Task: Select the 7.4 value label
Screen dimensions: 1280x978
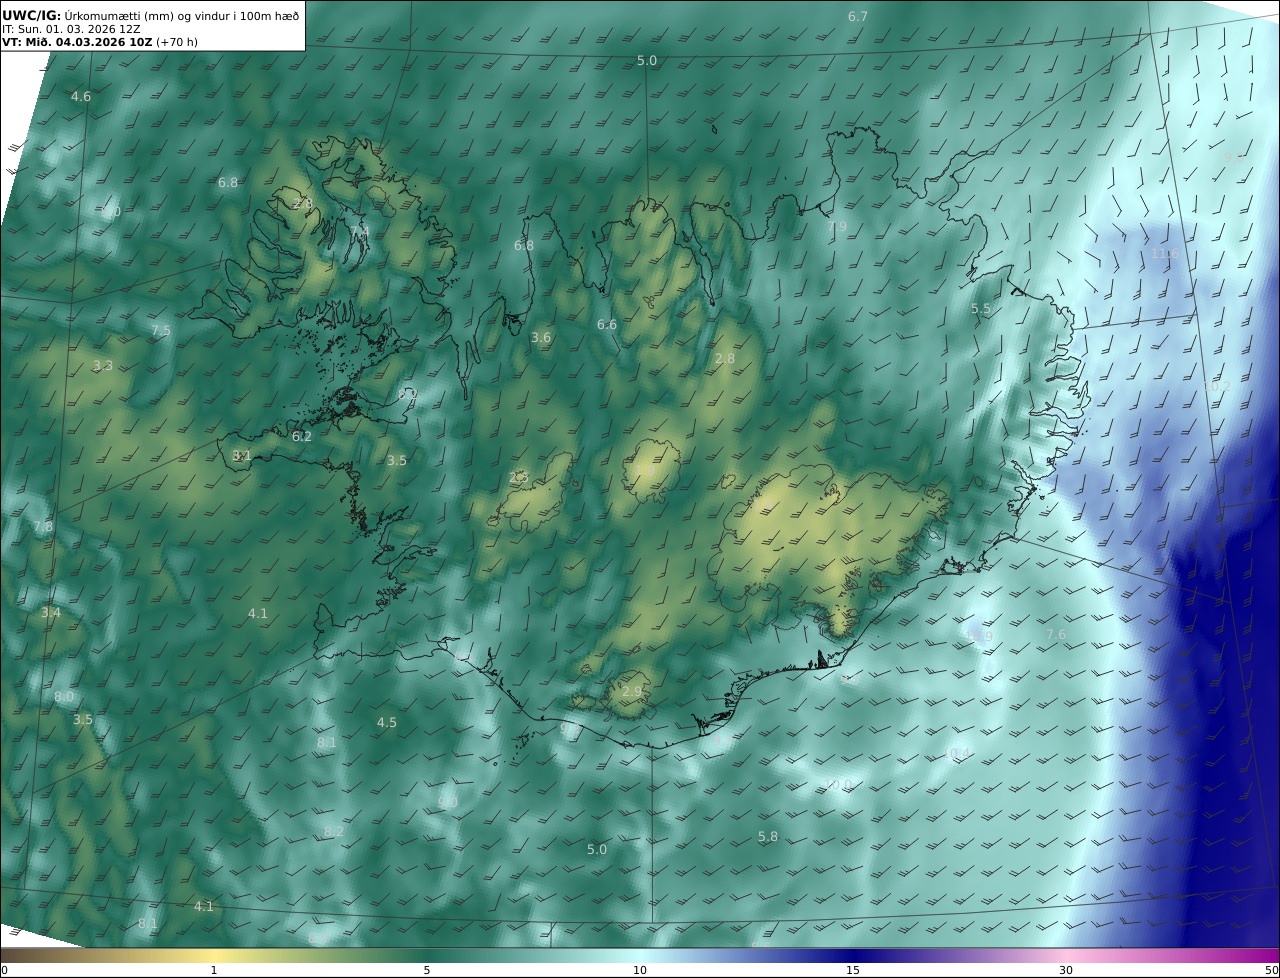Action: coord(360,232)
